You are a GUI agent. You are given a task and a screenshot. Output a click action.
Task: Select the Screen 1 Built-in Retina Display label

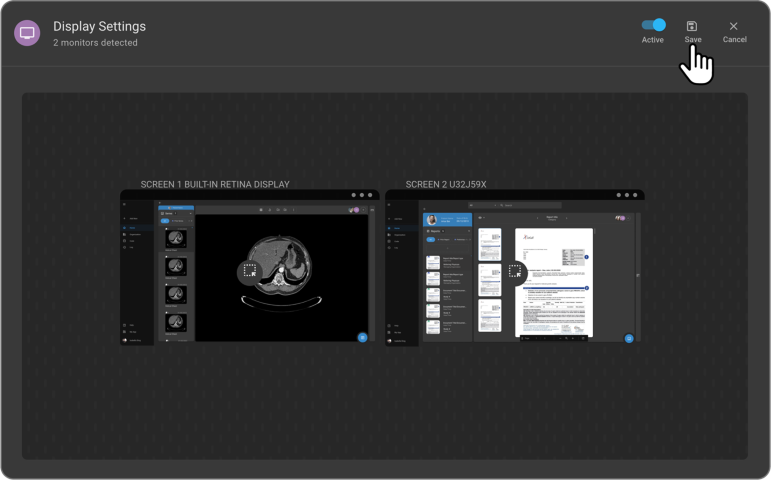[214, 184]
